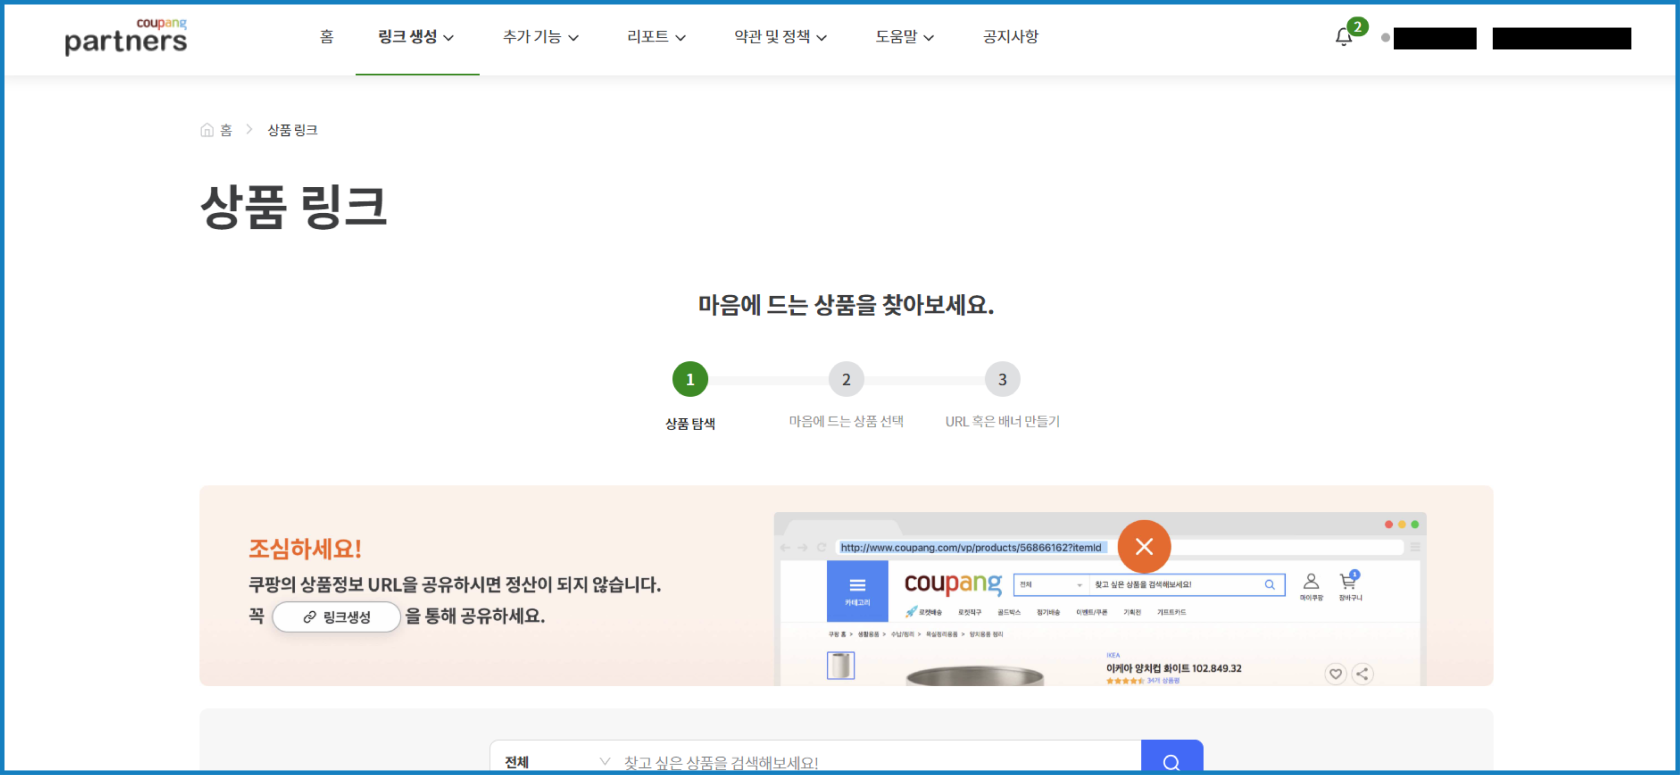Image resolution: width=1680 pixels, height=775 pixels.
Task: Click the Coupang Partners logo
Action: pyautogui.click(x=126, y=37)
